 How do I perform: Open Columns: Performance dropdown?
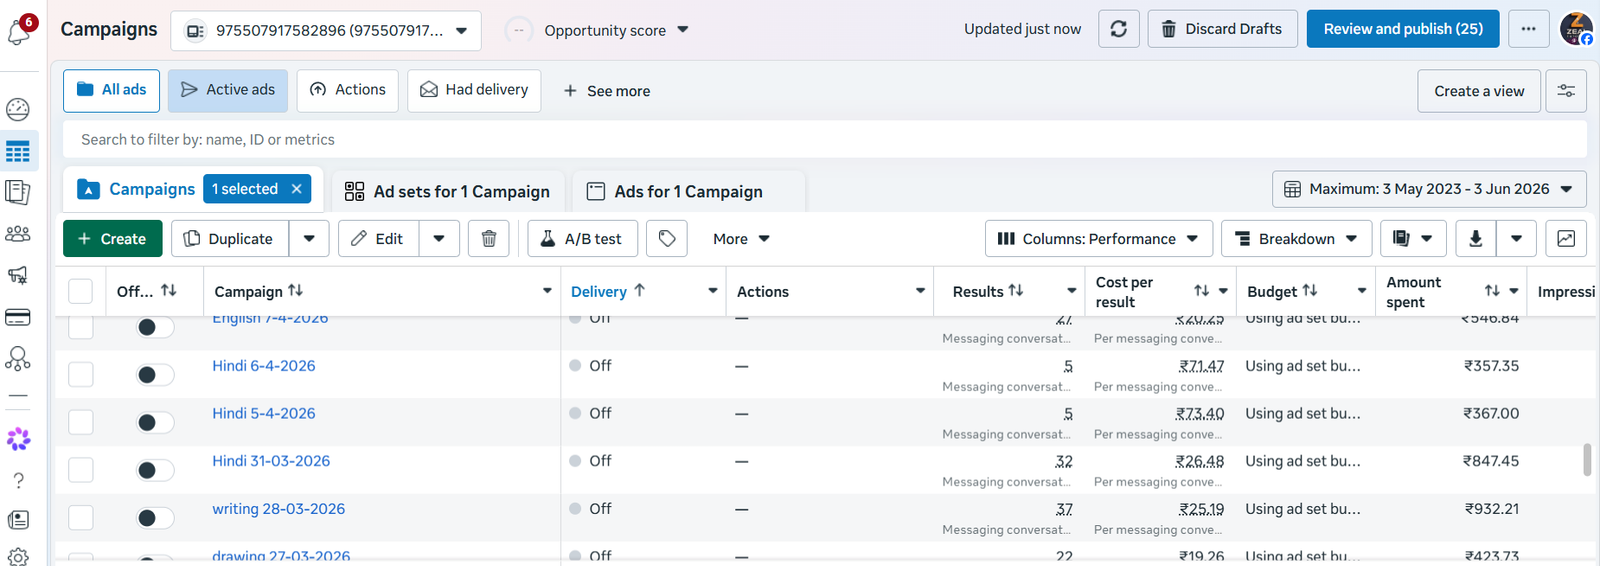click(1098, 239)
